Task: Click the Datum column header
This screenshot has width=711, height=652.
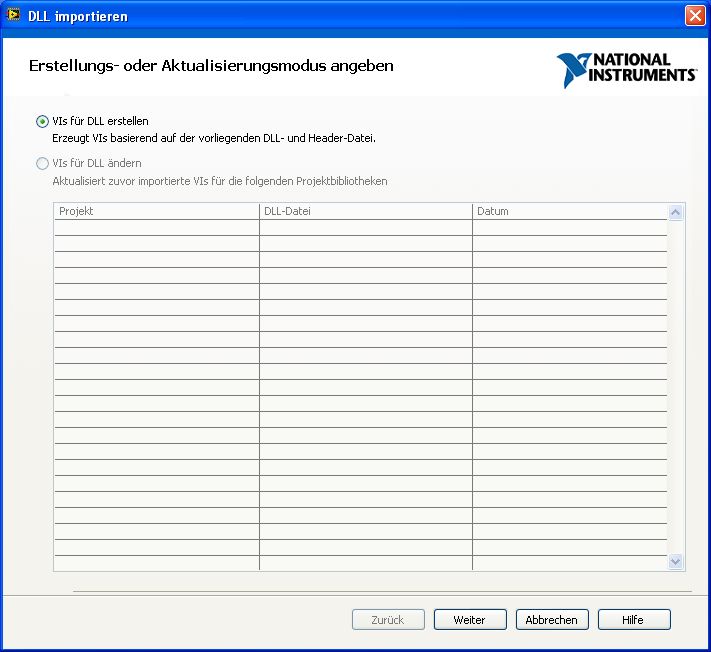Action: coord(569,211)
